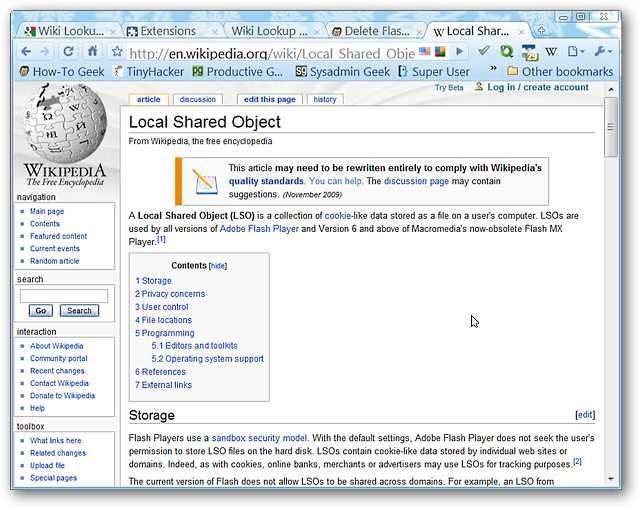
Task: Jump to 7 External links section
Action: click(163, 385)
